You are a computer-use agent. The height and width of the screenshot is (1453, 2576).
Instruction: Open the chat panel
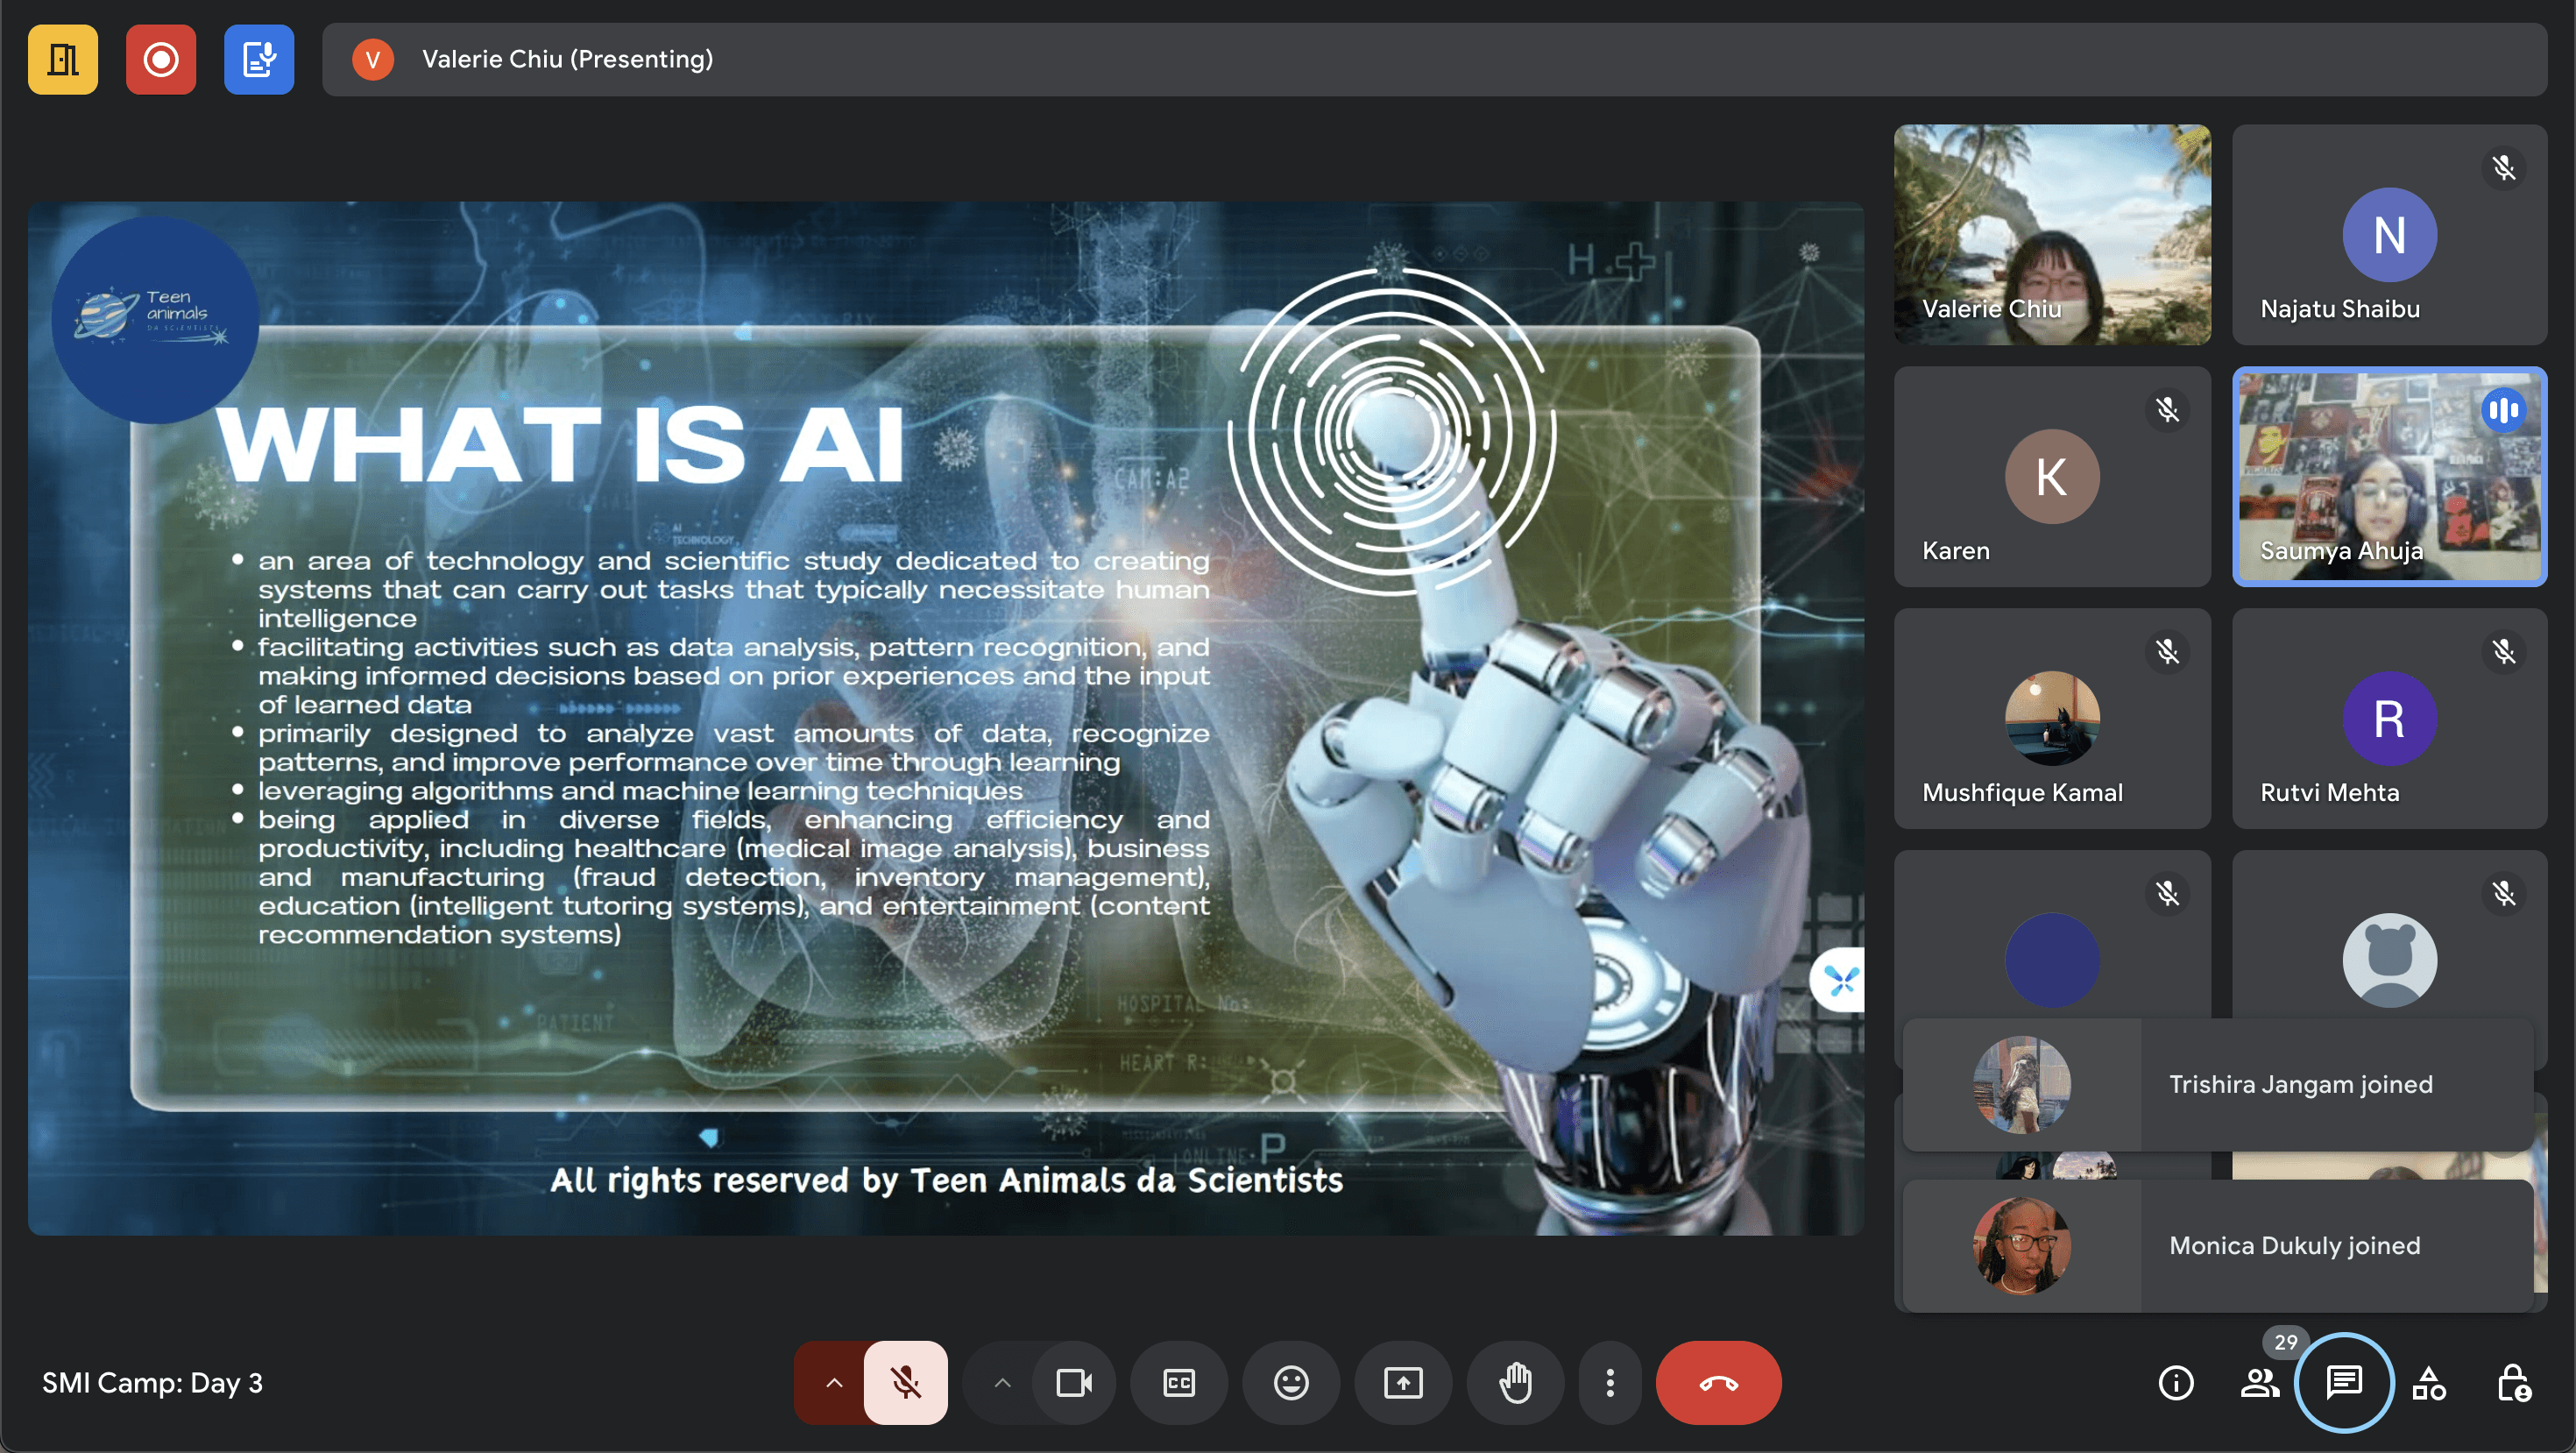pyautogui.click(x=2343, y=1383)
